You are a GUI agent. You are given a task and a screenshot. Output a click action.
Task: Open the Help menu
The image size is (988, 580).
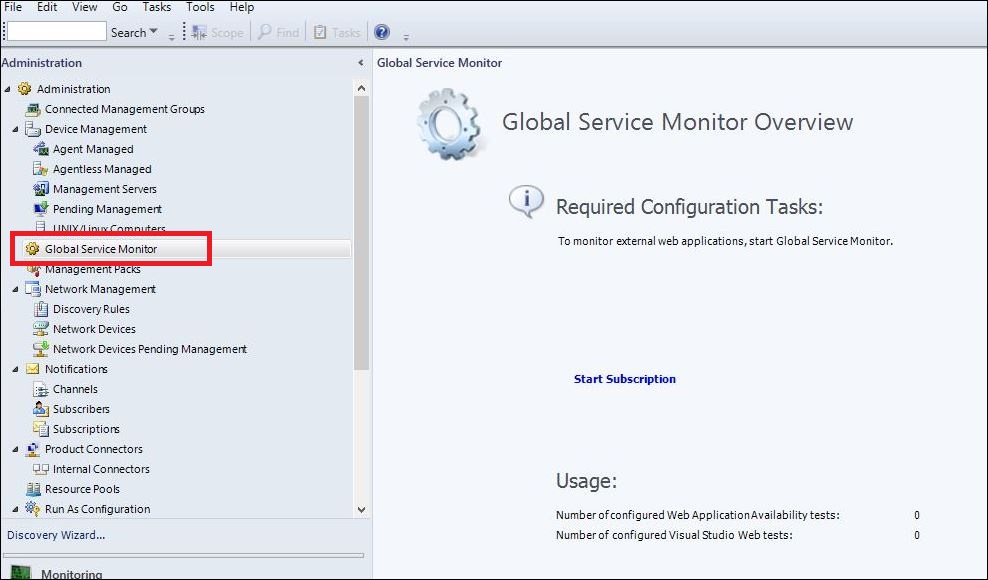pos(242,7)
